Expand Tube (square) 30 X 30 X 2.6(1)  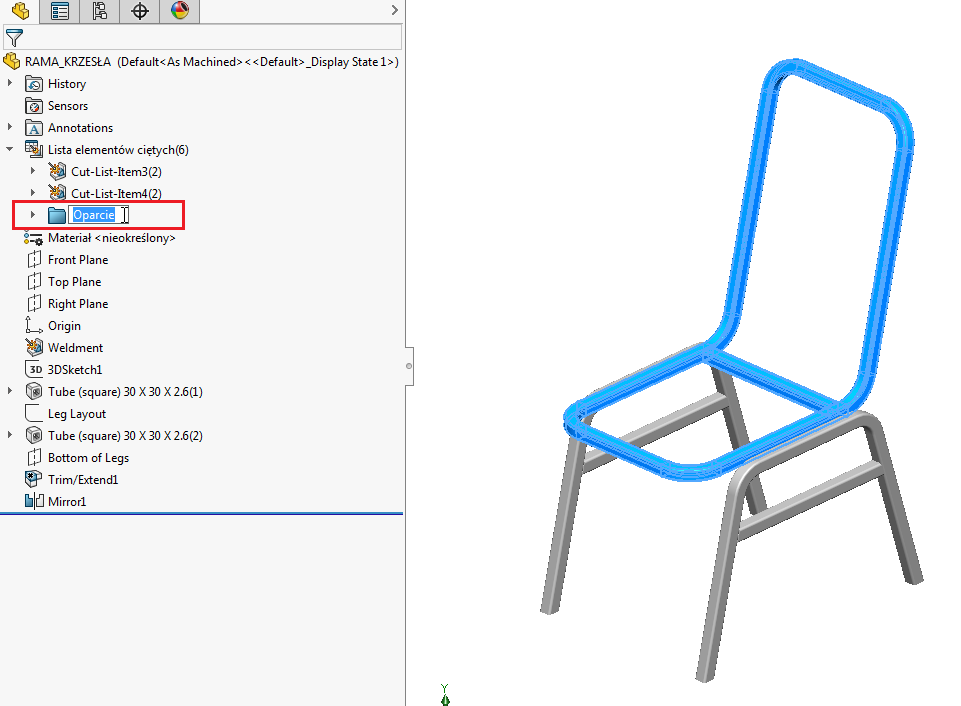point(10,390)
